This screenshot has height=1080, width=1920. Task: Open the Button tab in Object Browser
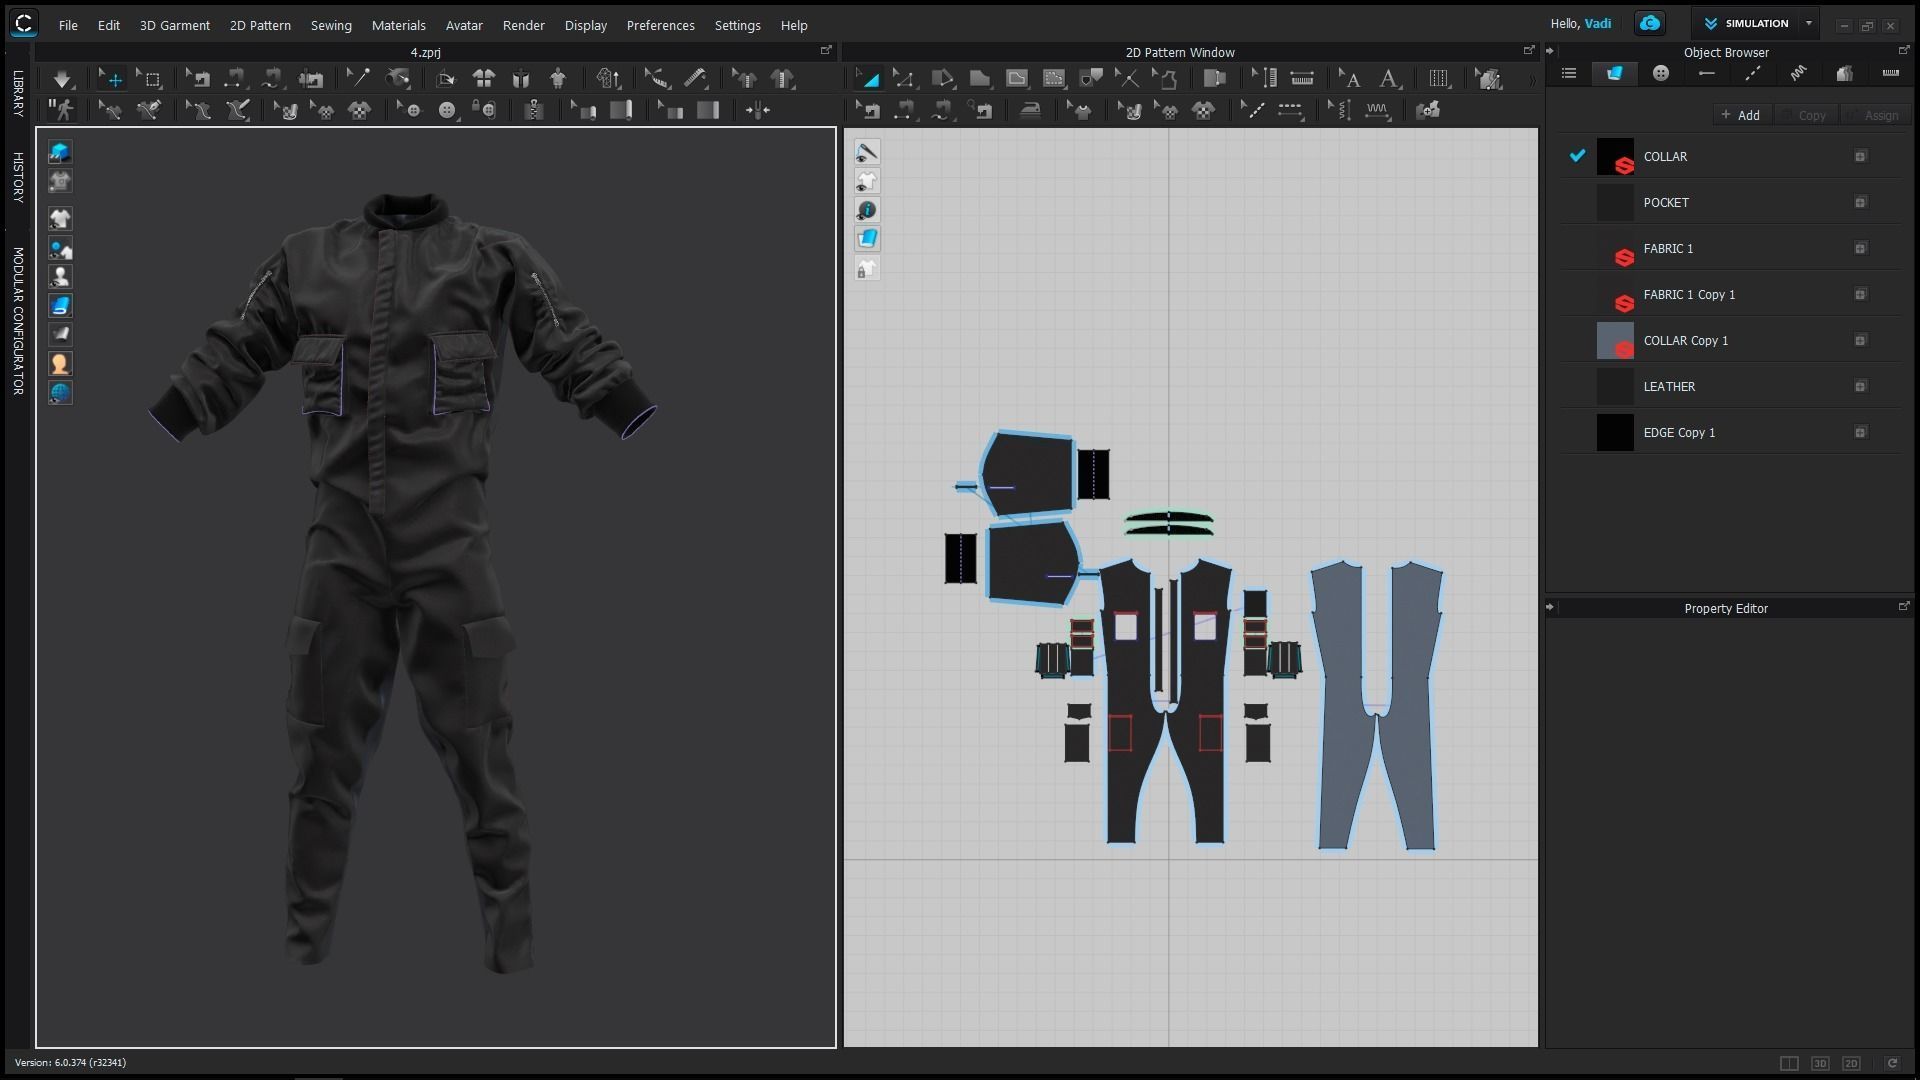[x=1660, y=73]
